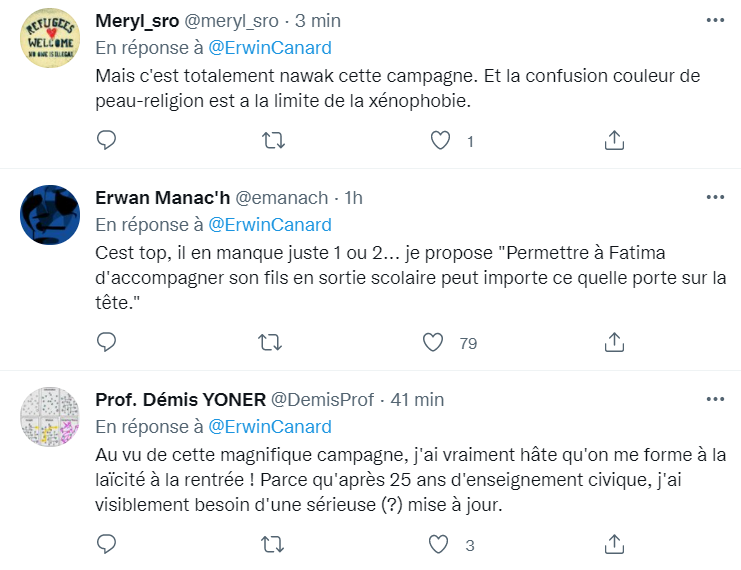Reply to Erwan Manac'h's tweet
741x570 pixels.
click(x=107, y=343)
